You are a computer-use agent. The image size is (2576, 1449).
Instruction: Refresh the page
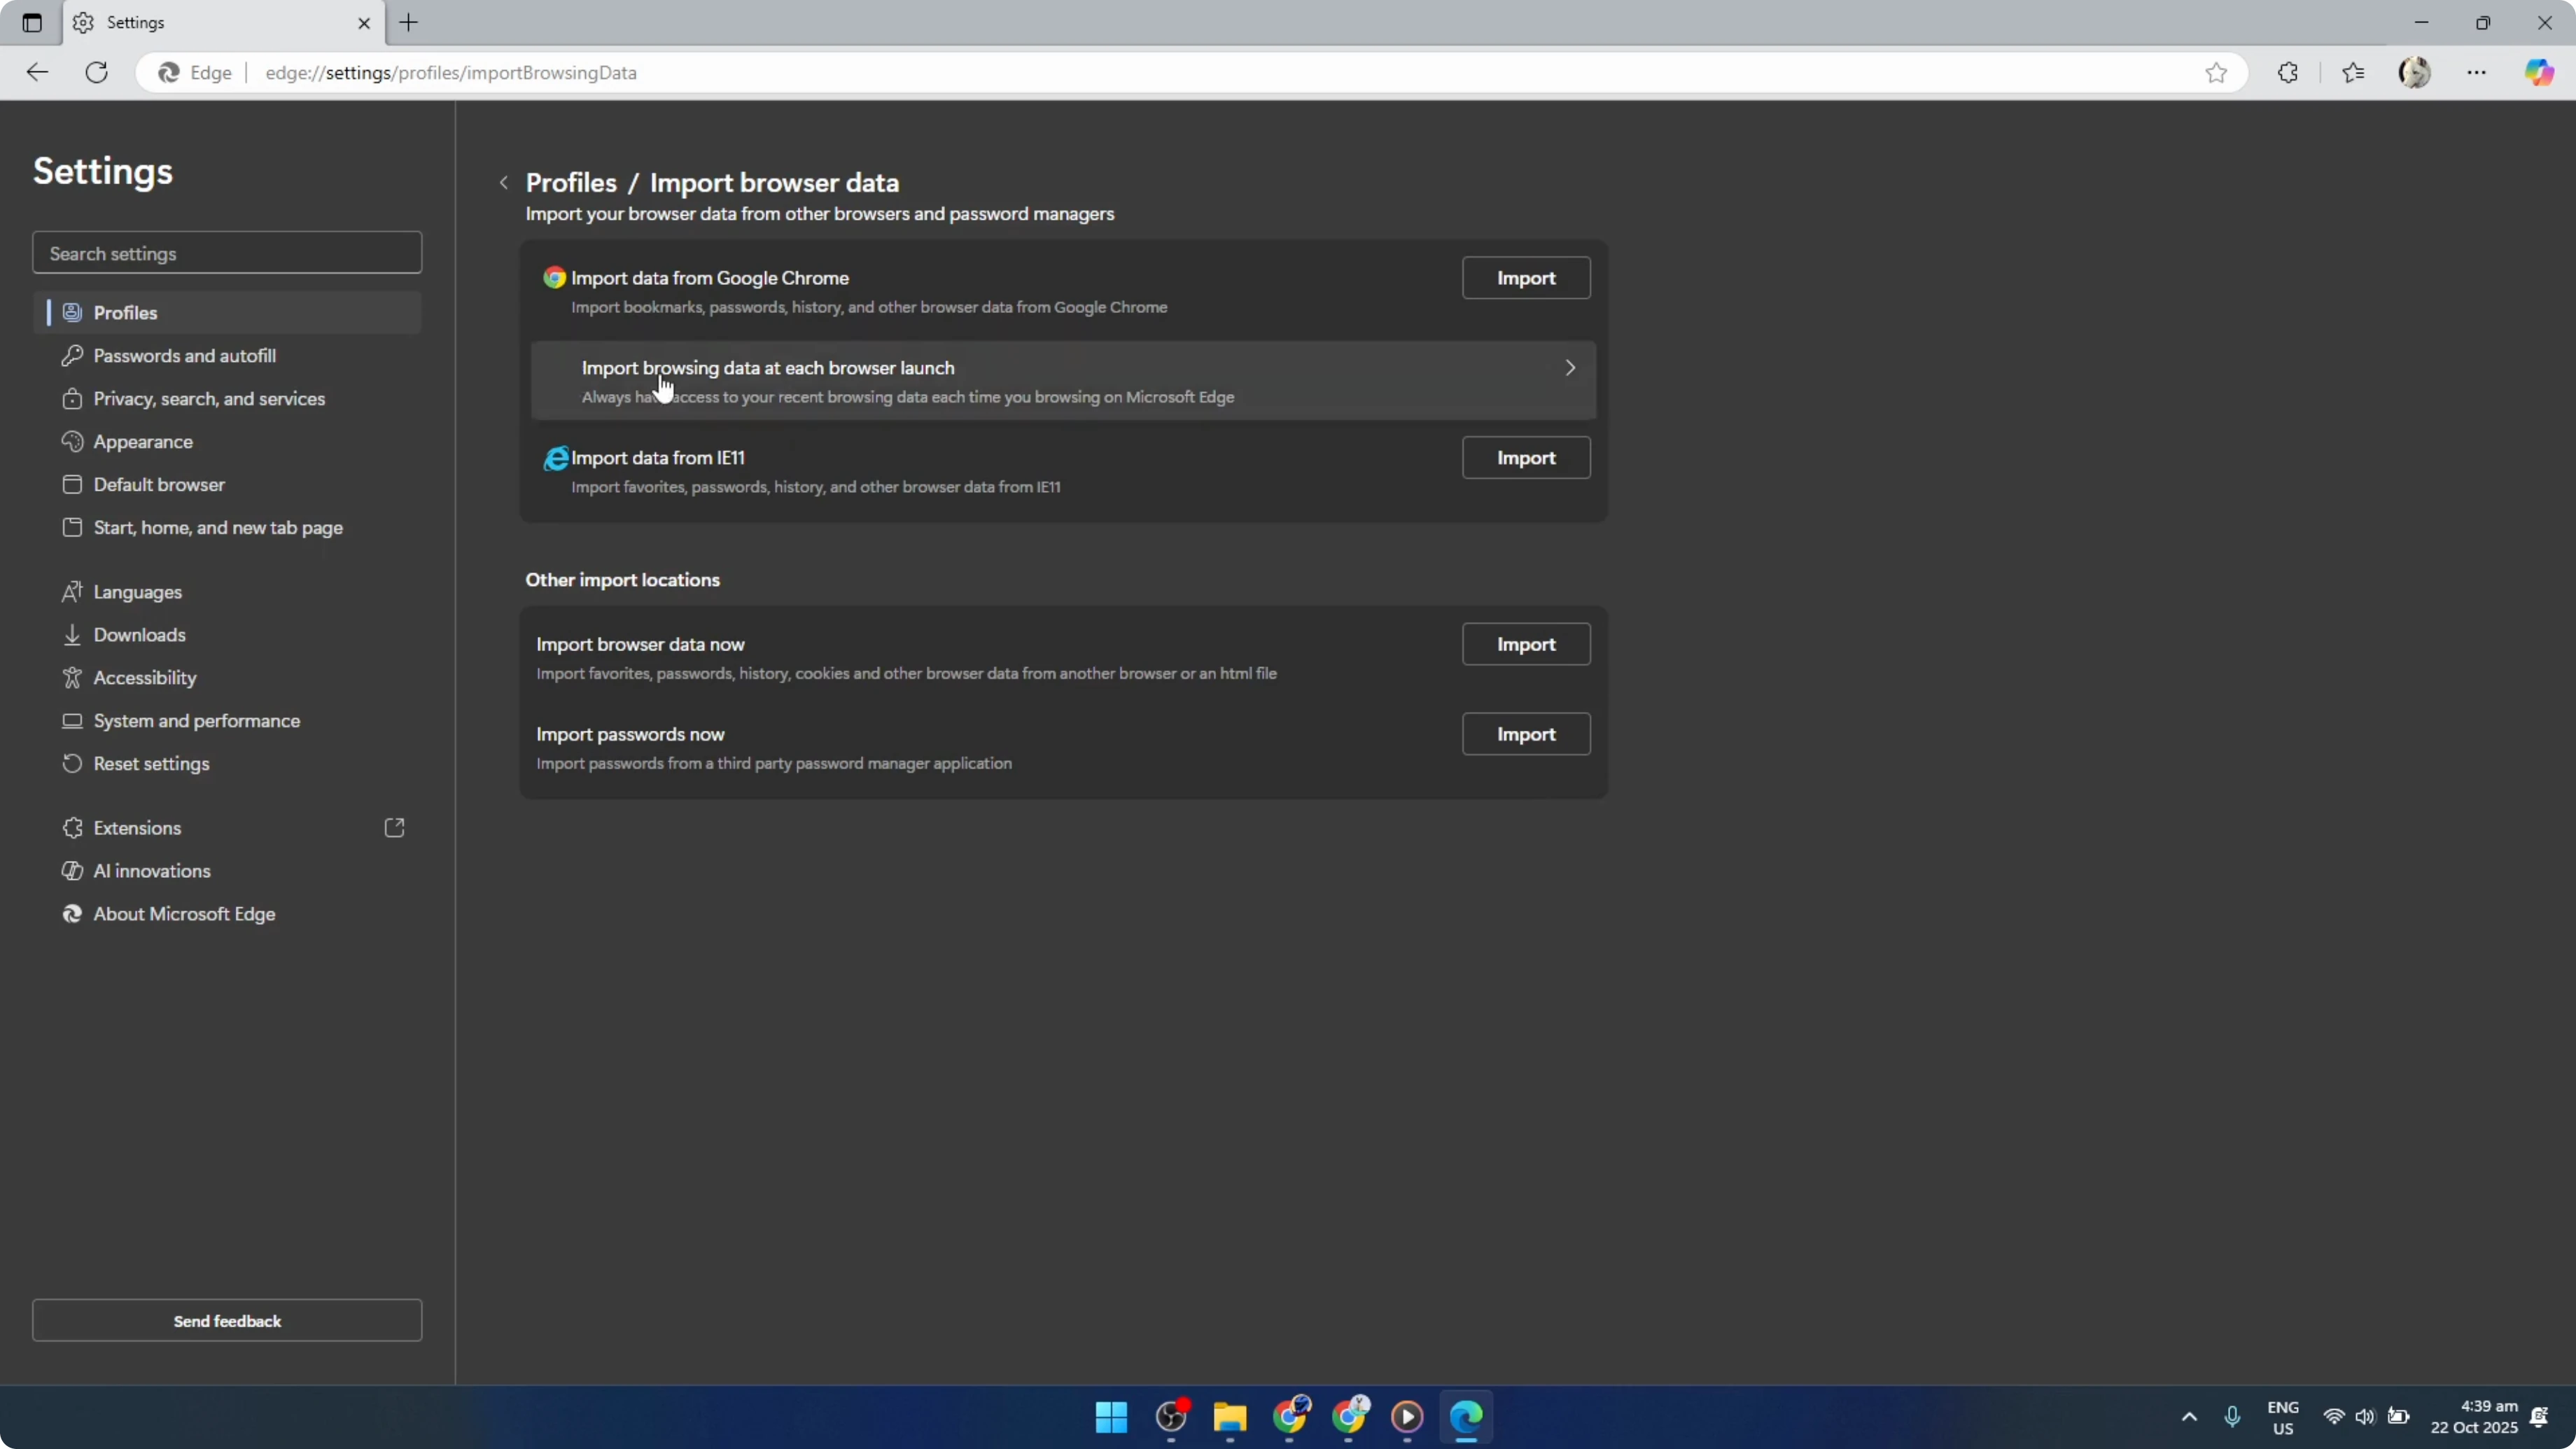point(97,72)
